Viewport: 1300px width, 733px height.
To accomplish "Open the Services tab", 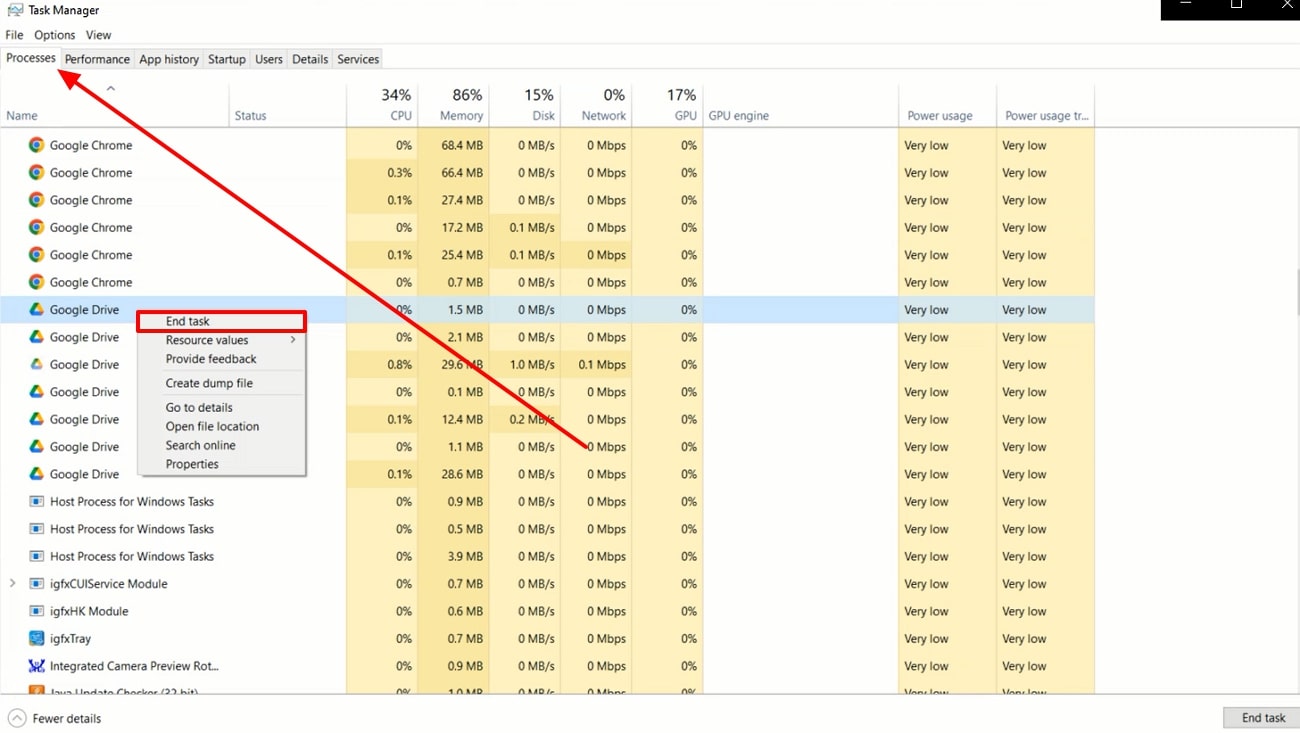I will pos(358,59).
